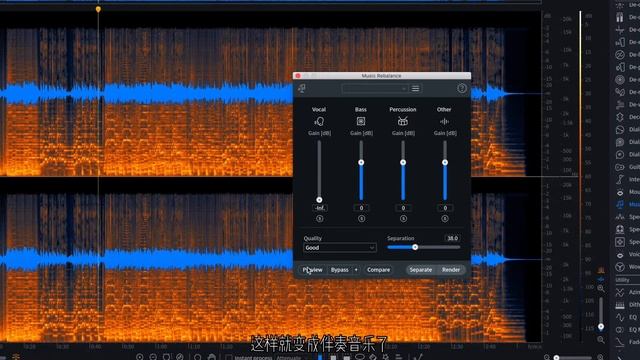Click the Percussion drum icon
Viewport: 640px width, 360px height.
(x=403, y=121)
